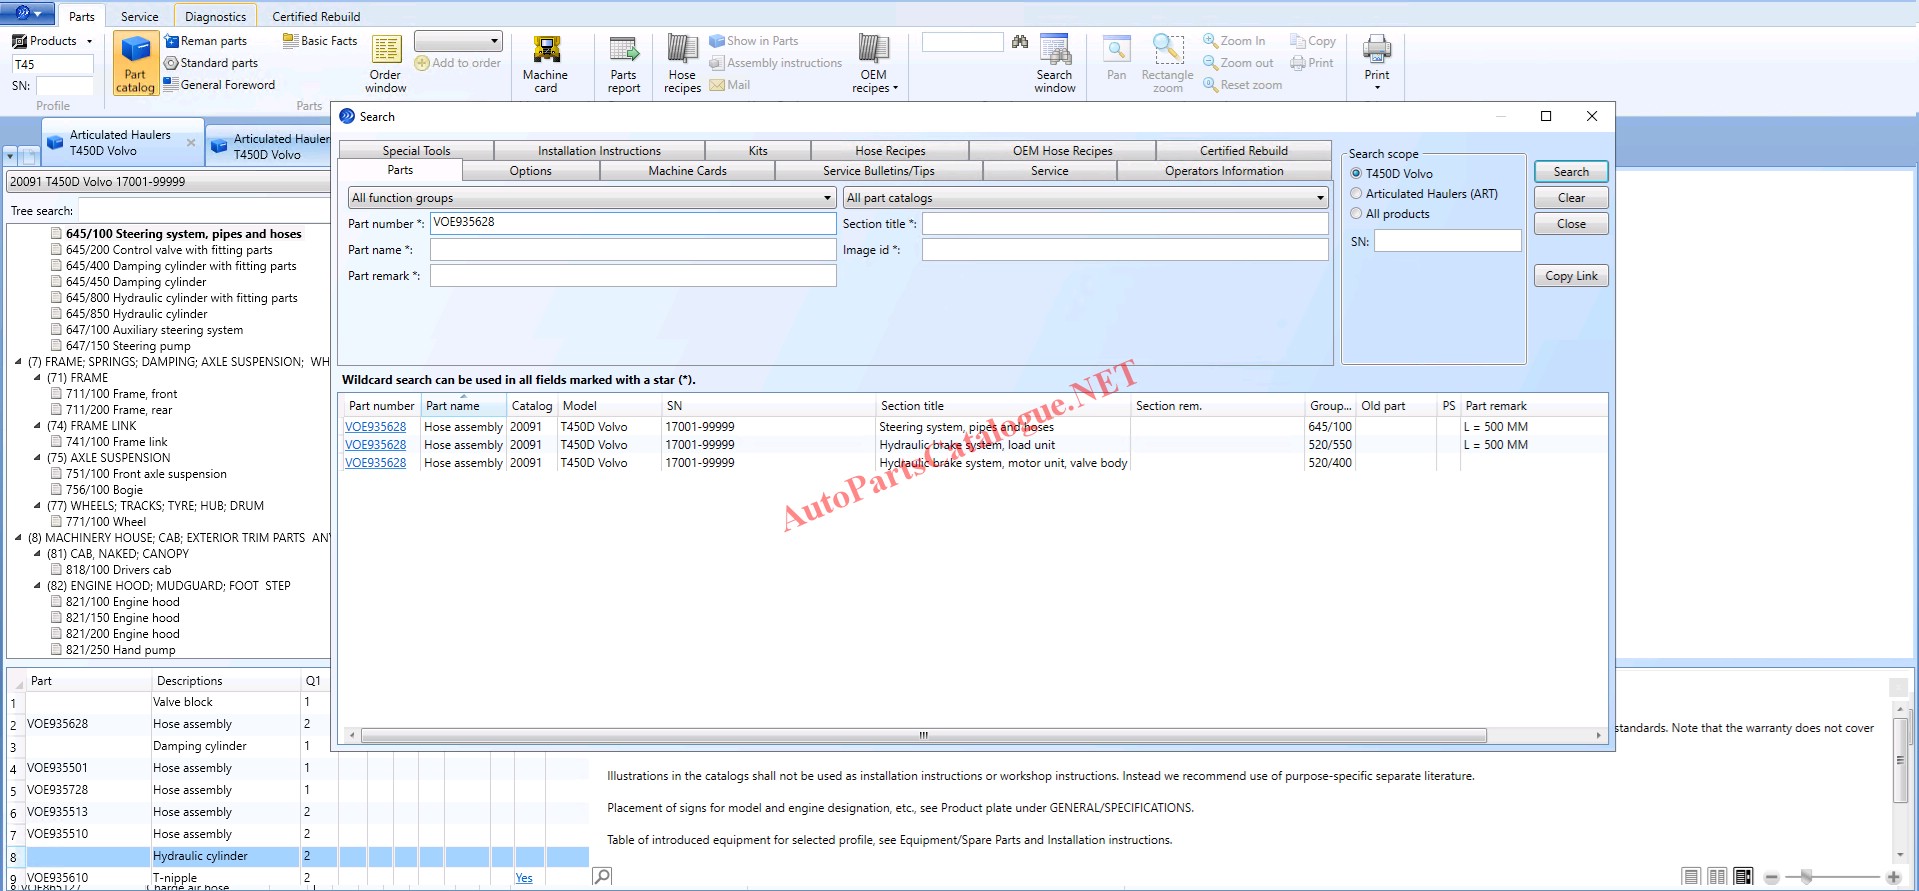
Task: Open the Diagnostics ribbon tab
Action: 215,17
